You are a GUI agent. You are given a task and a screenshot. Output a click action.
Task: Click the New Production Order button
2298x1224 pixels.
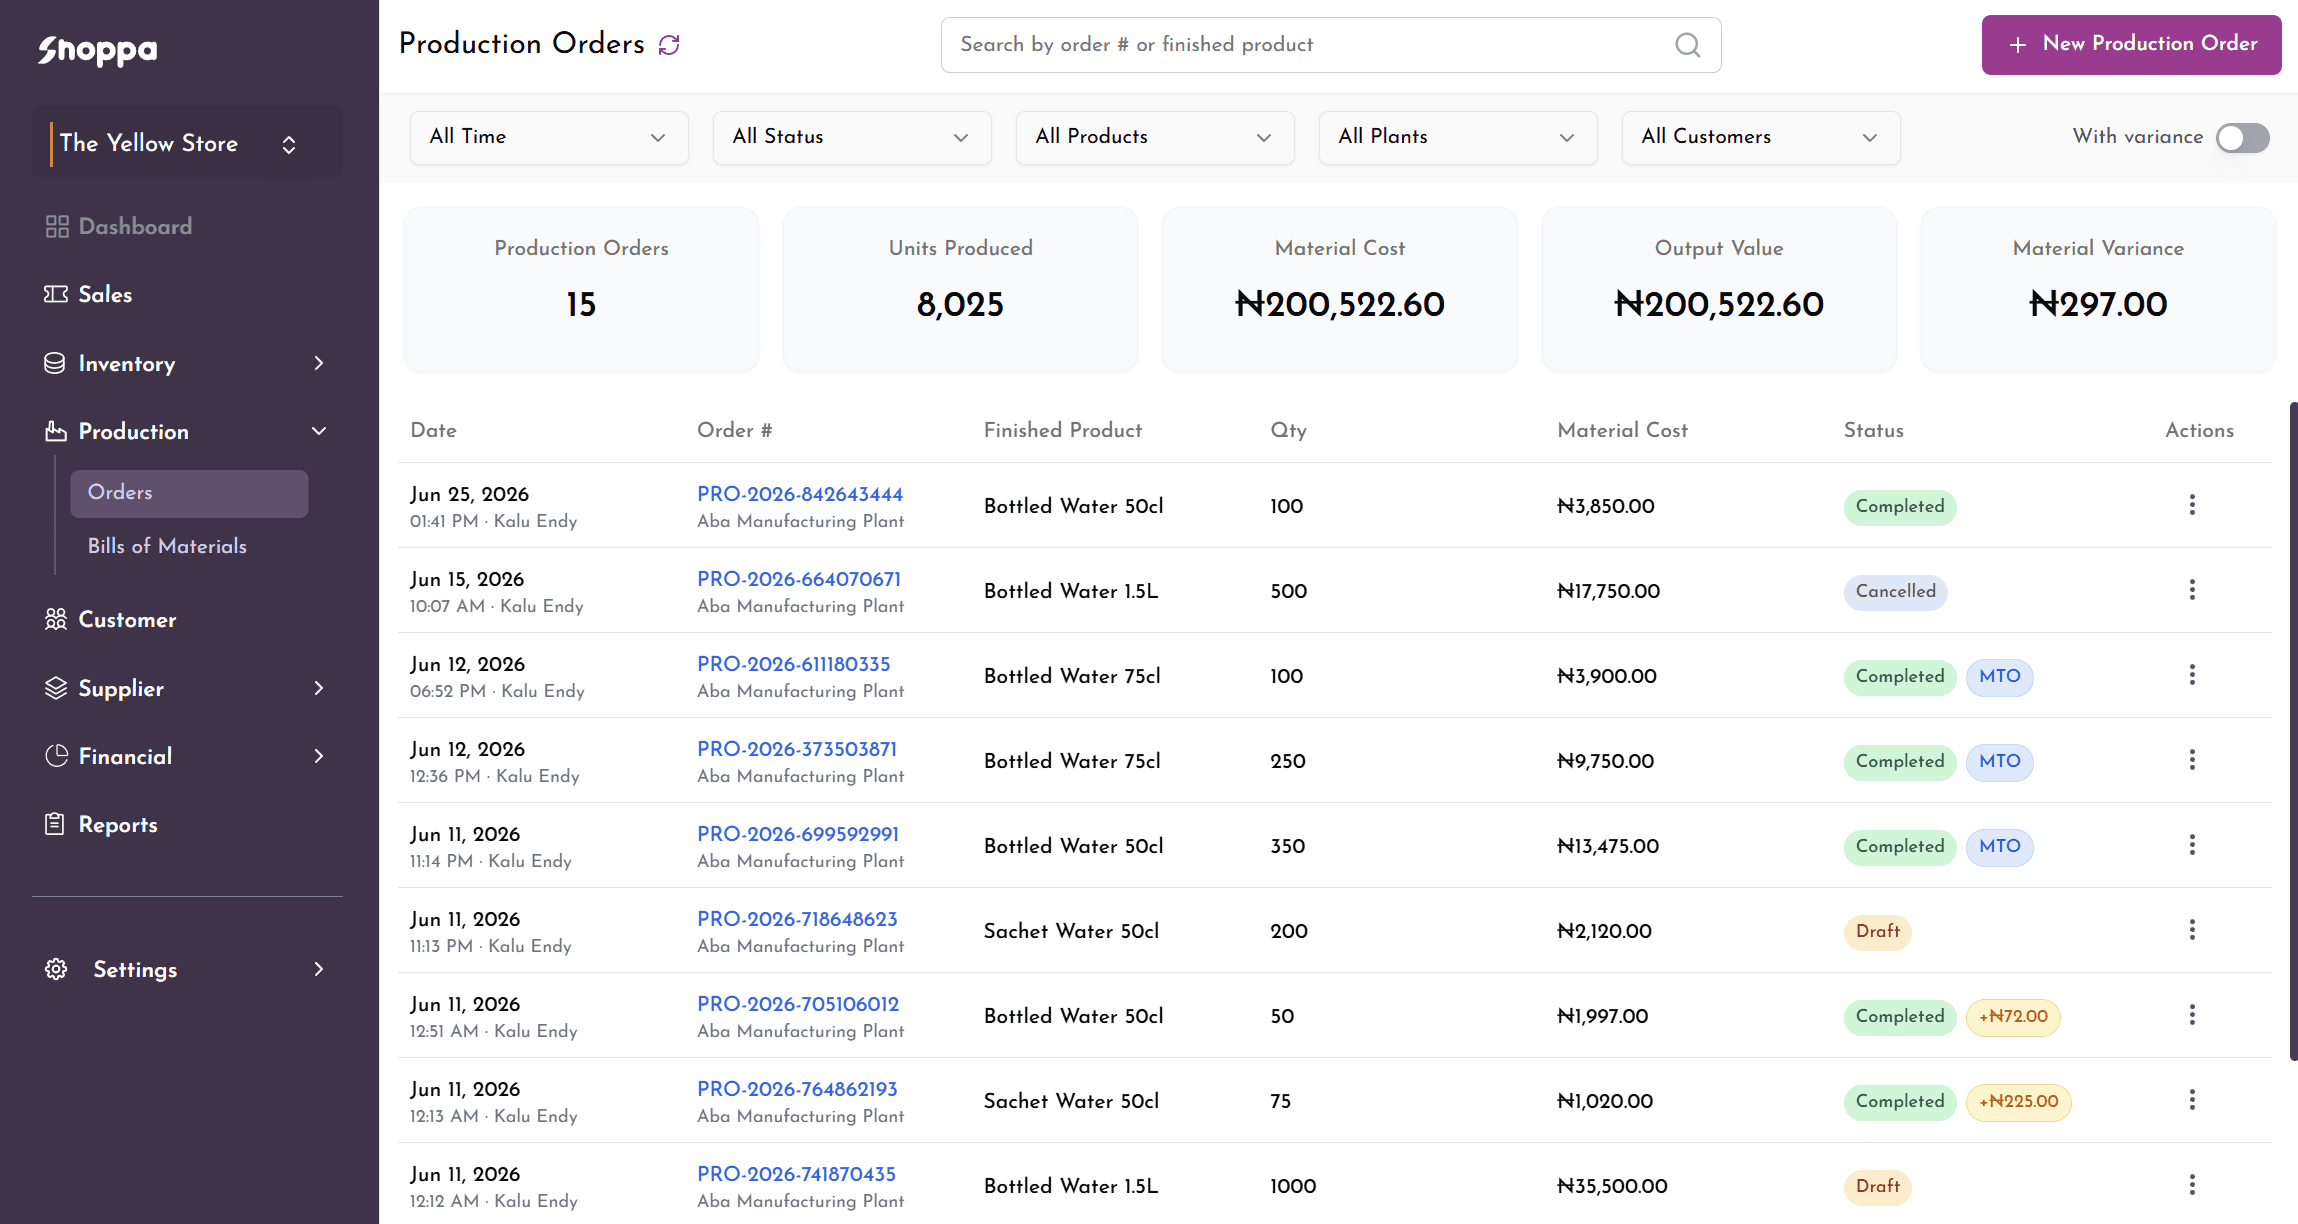point(2131,45)
